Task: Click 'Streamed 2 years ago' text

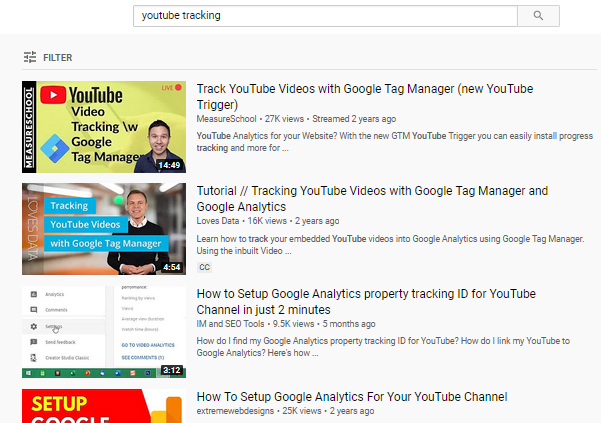Action: coord(354,119)
